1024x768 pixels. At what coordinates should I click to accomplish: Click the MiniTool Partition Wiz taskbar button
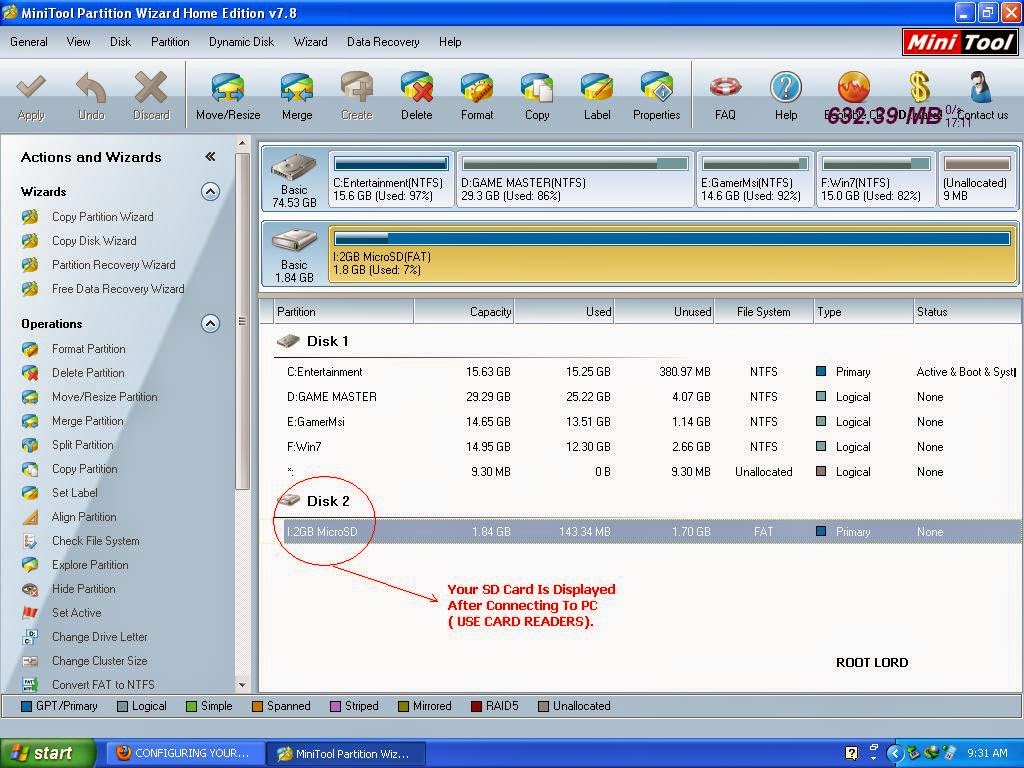click(x=347, y=753)
